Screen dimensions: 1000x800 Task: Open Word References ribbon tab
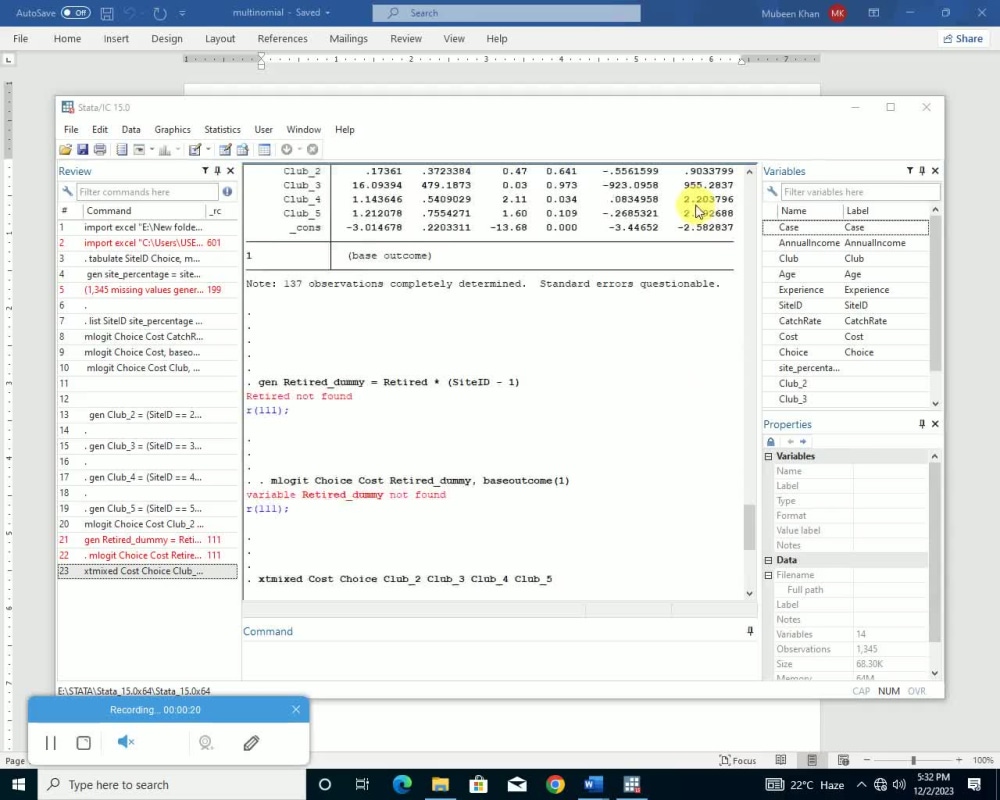[283, 38]
